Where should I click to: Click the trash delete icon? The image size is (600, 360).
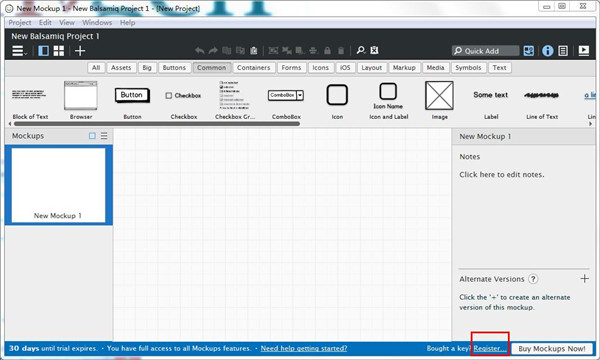point(341,50)
